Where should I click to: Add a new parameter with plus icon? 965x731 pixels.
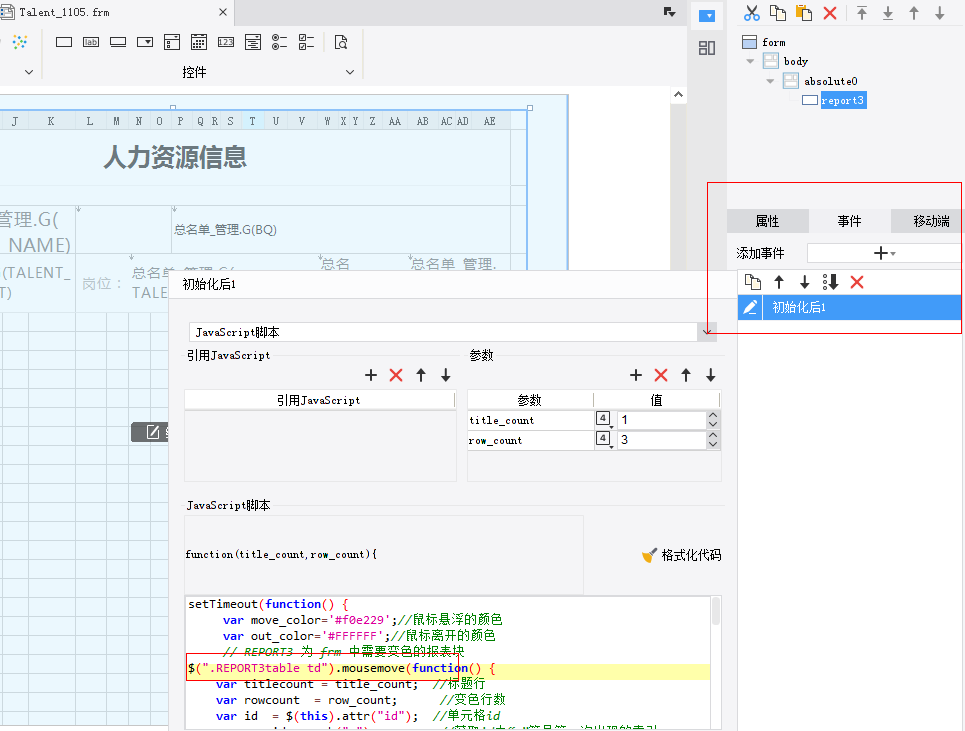(x=635, y=375)
